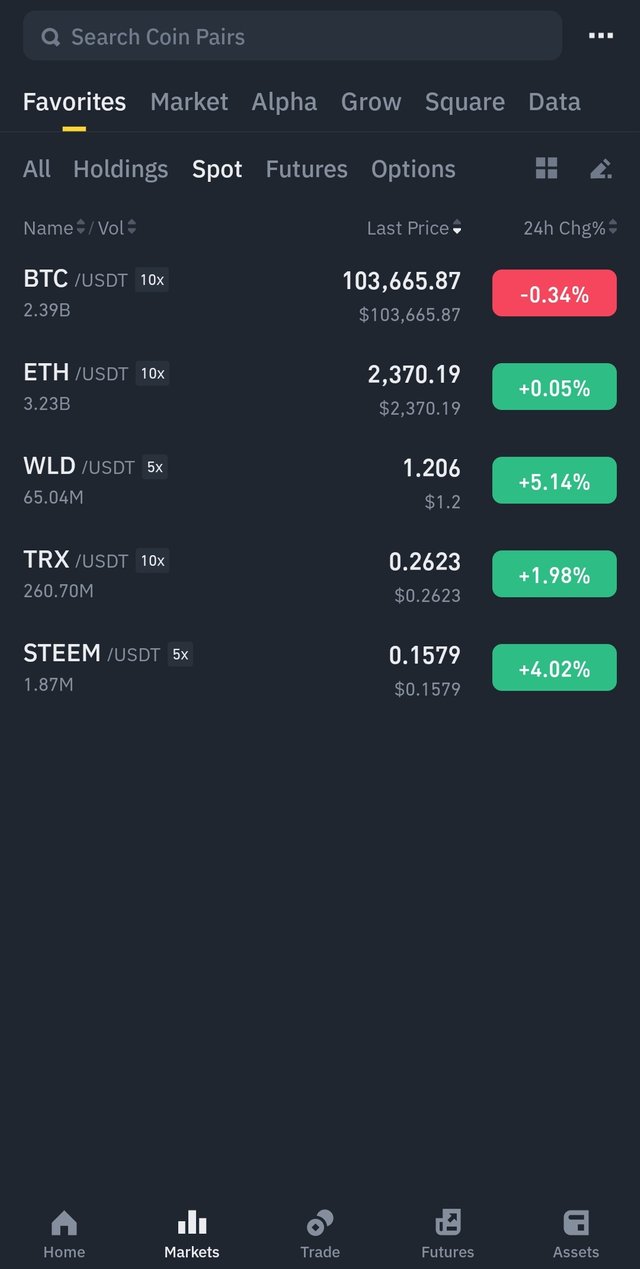Switch to the Market tab
The image size is (640, 1269).
tap(189, 102)
